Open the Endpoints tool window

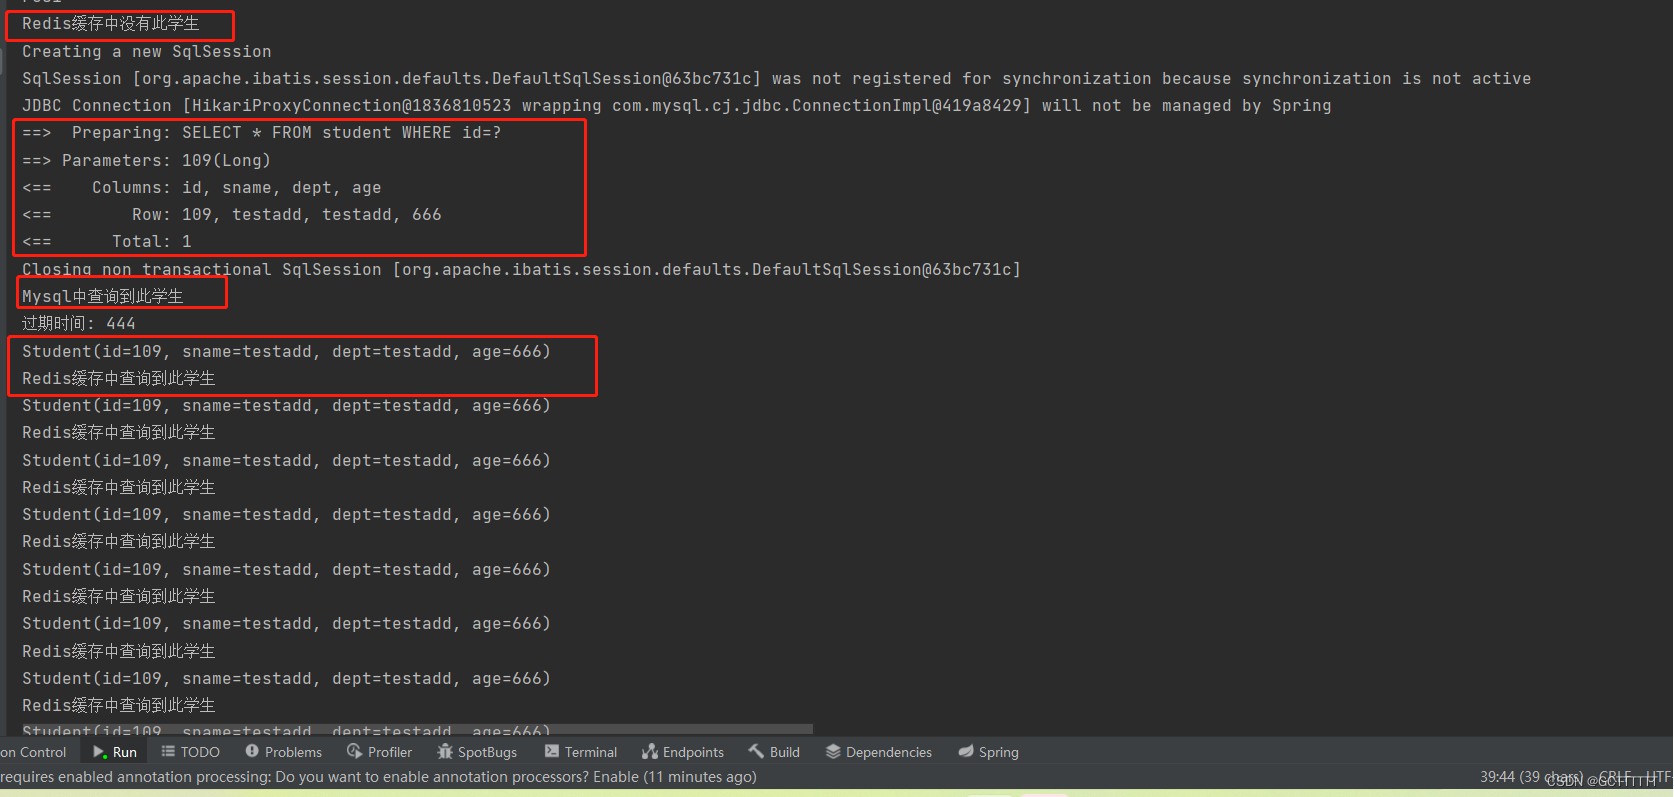[x=683, y=752]
